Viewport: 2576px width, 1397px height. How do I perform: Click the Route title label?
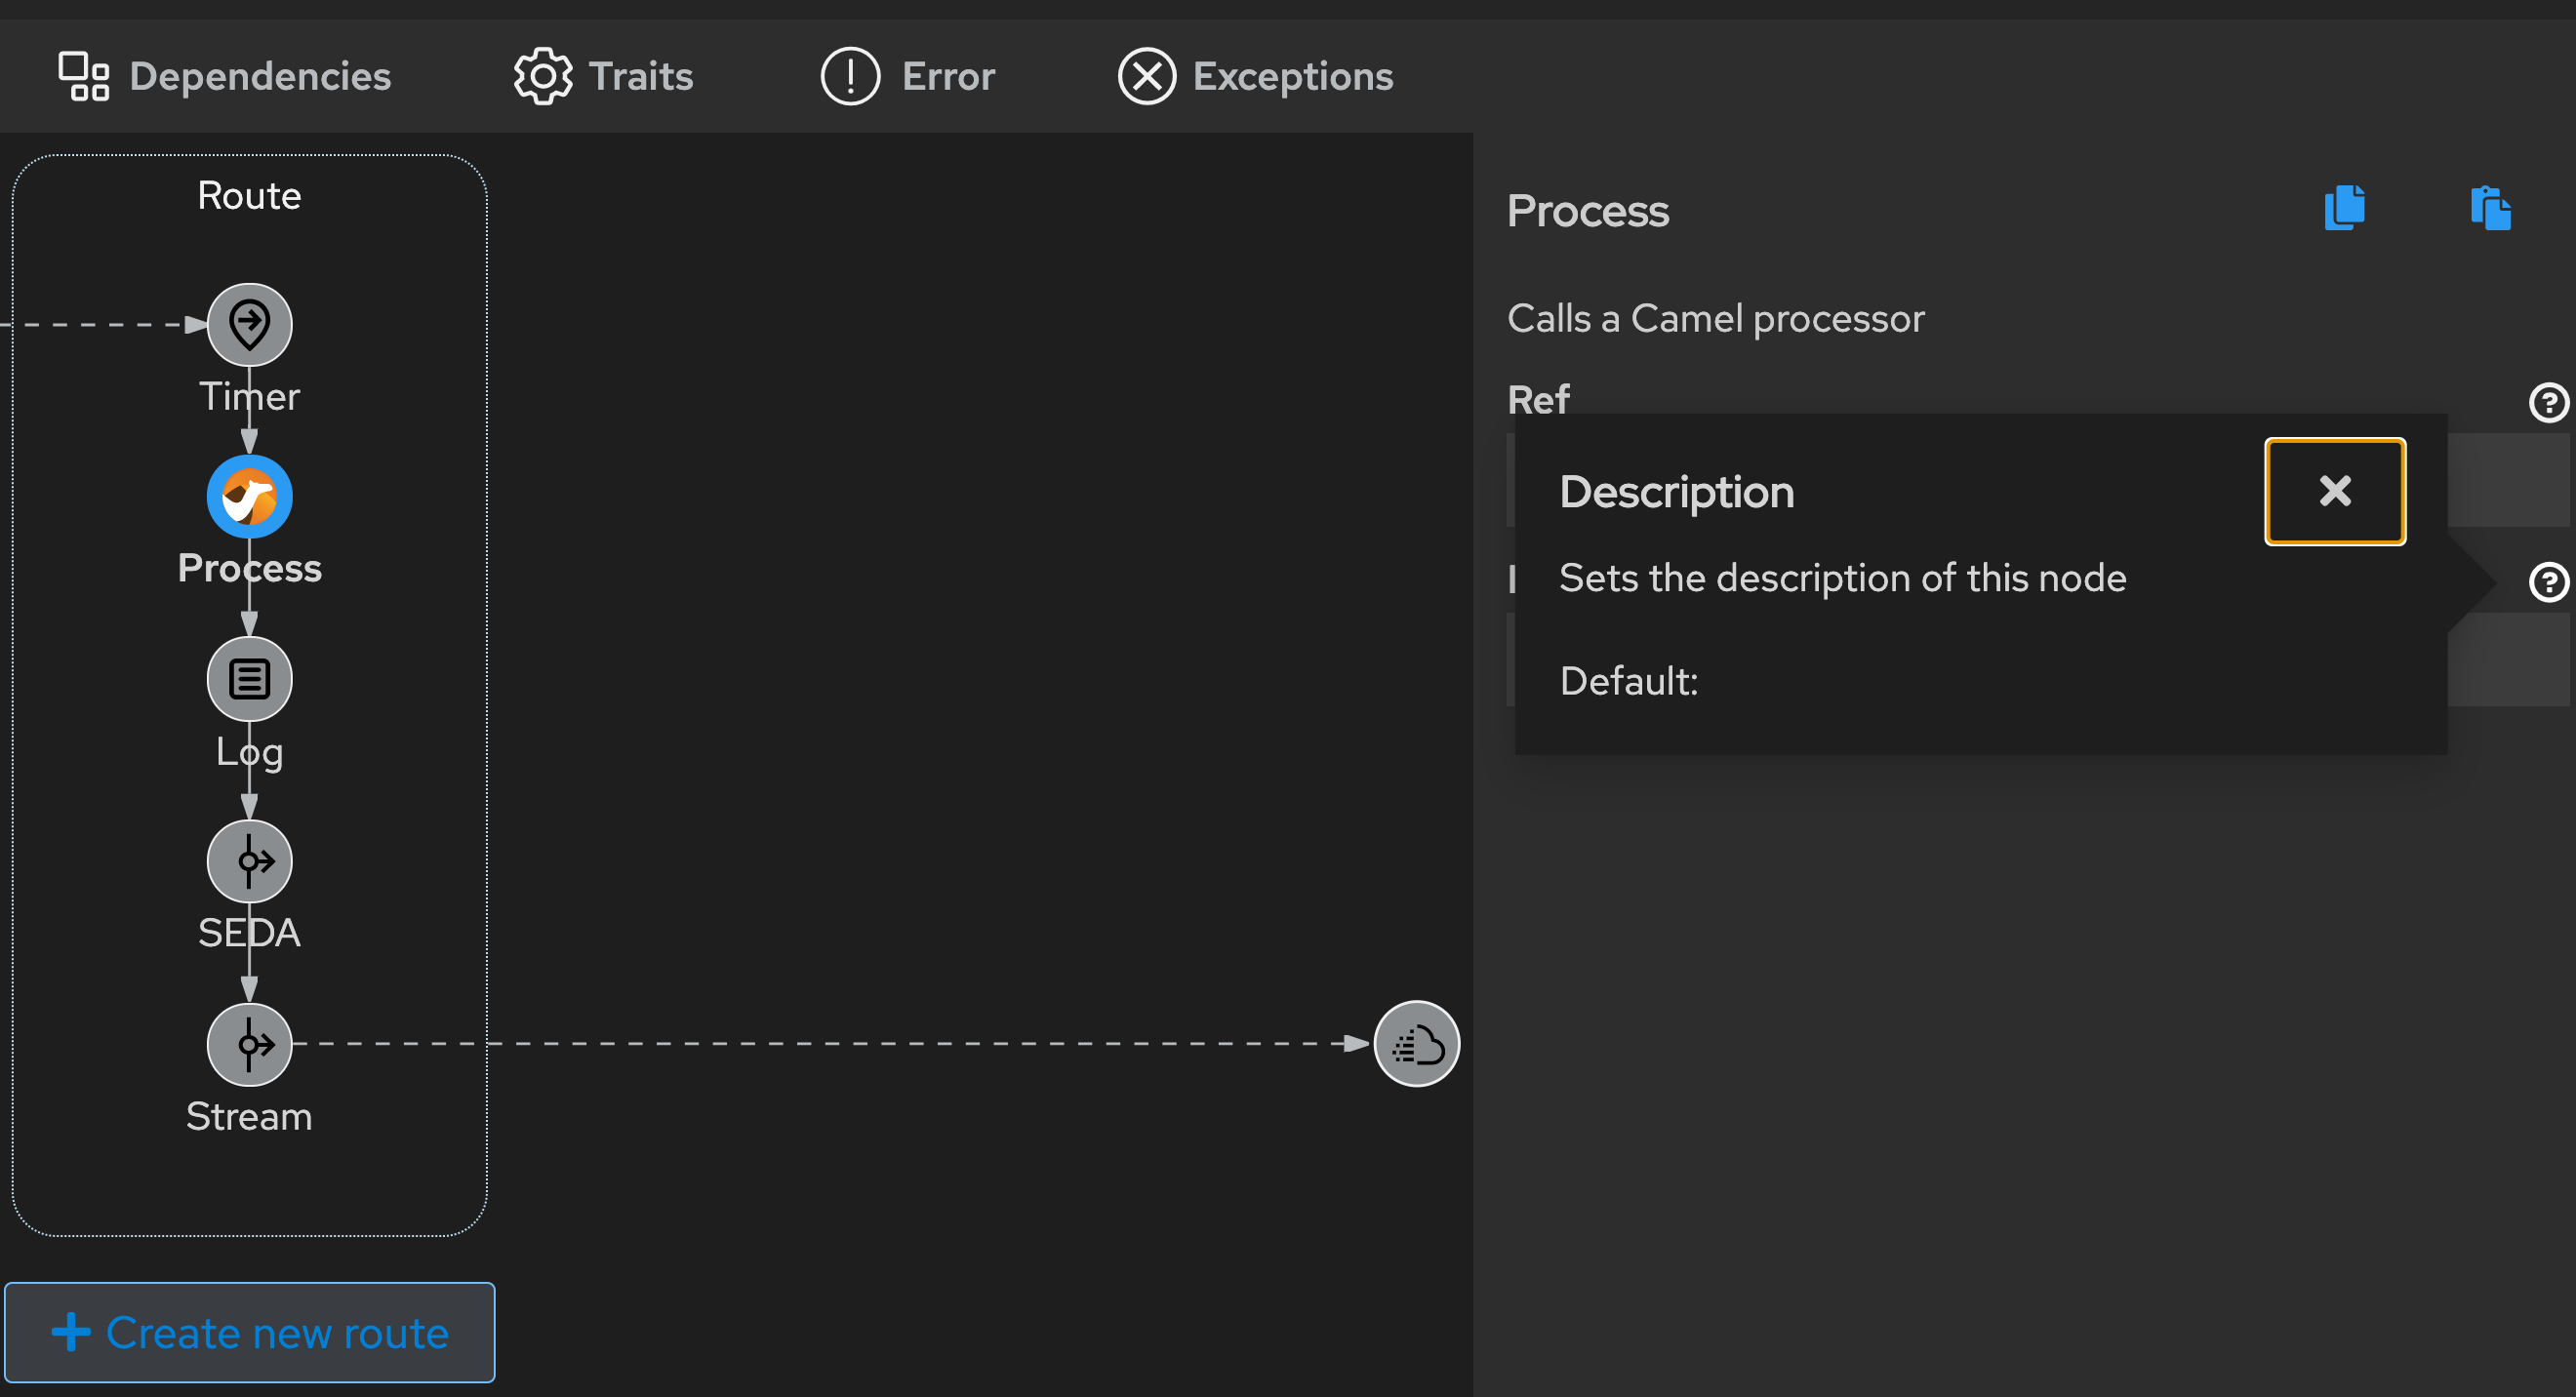pos(249,195)
